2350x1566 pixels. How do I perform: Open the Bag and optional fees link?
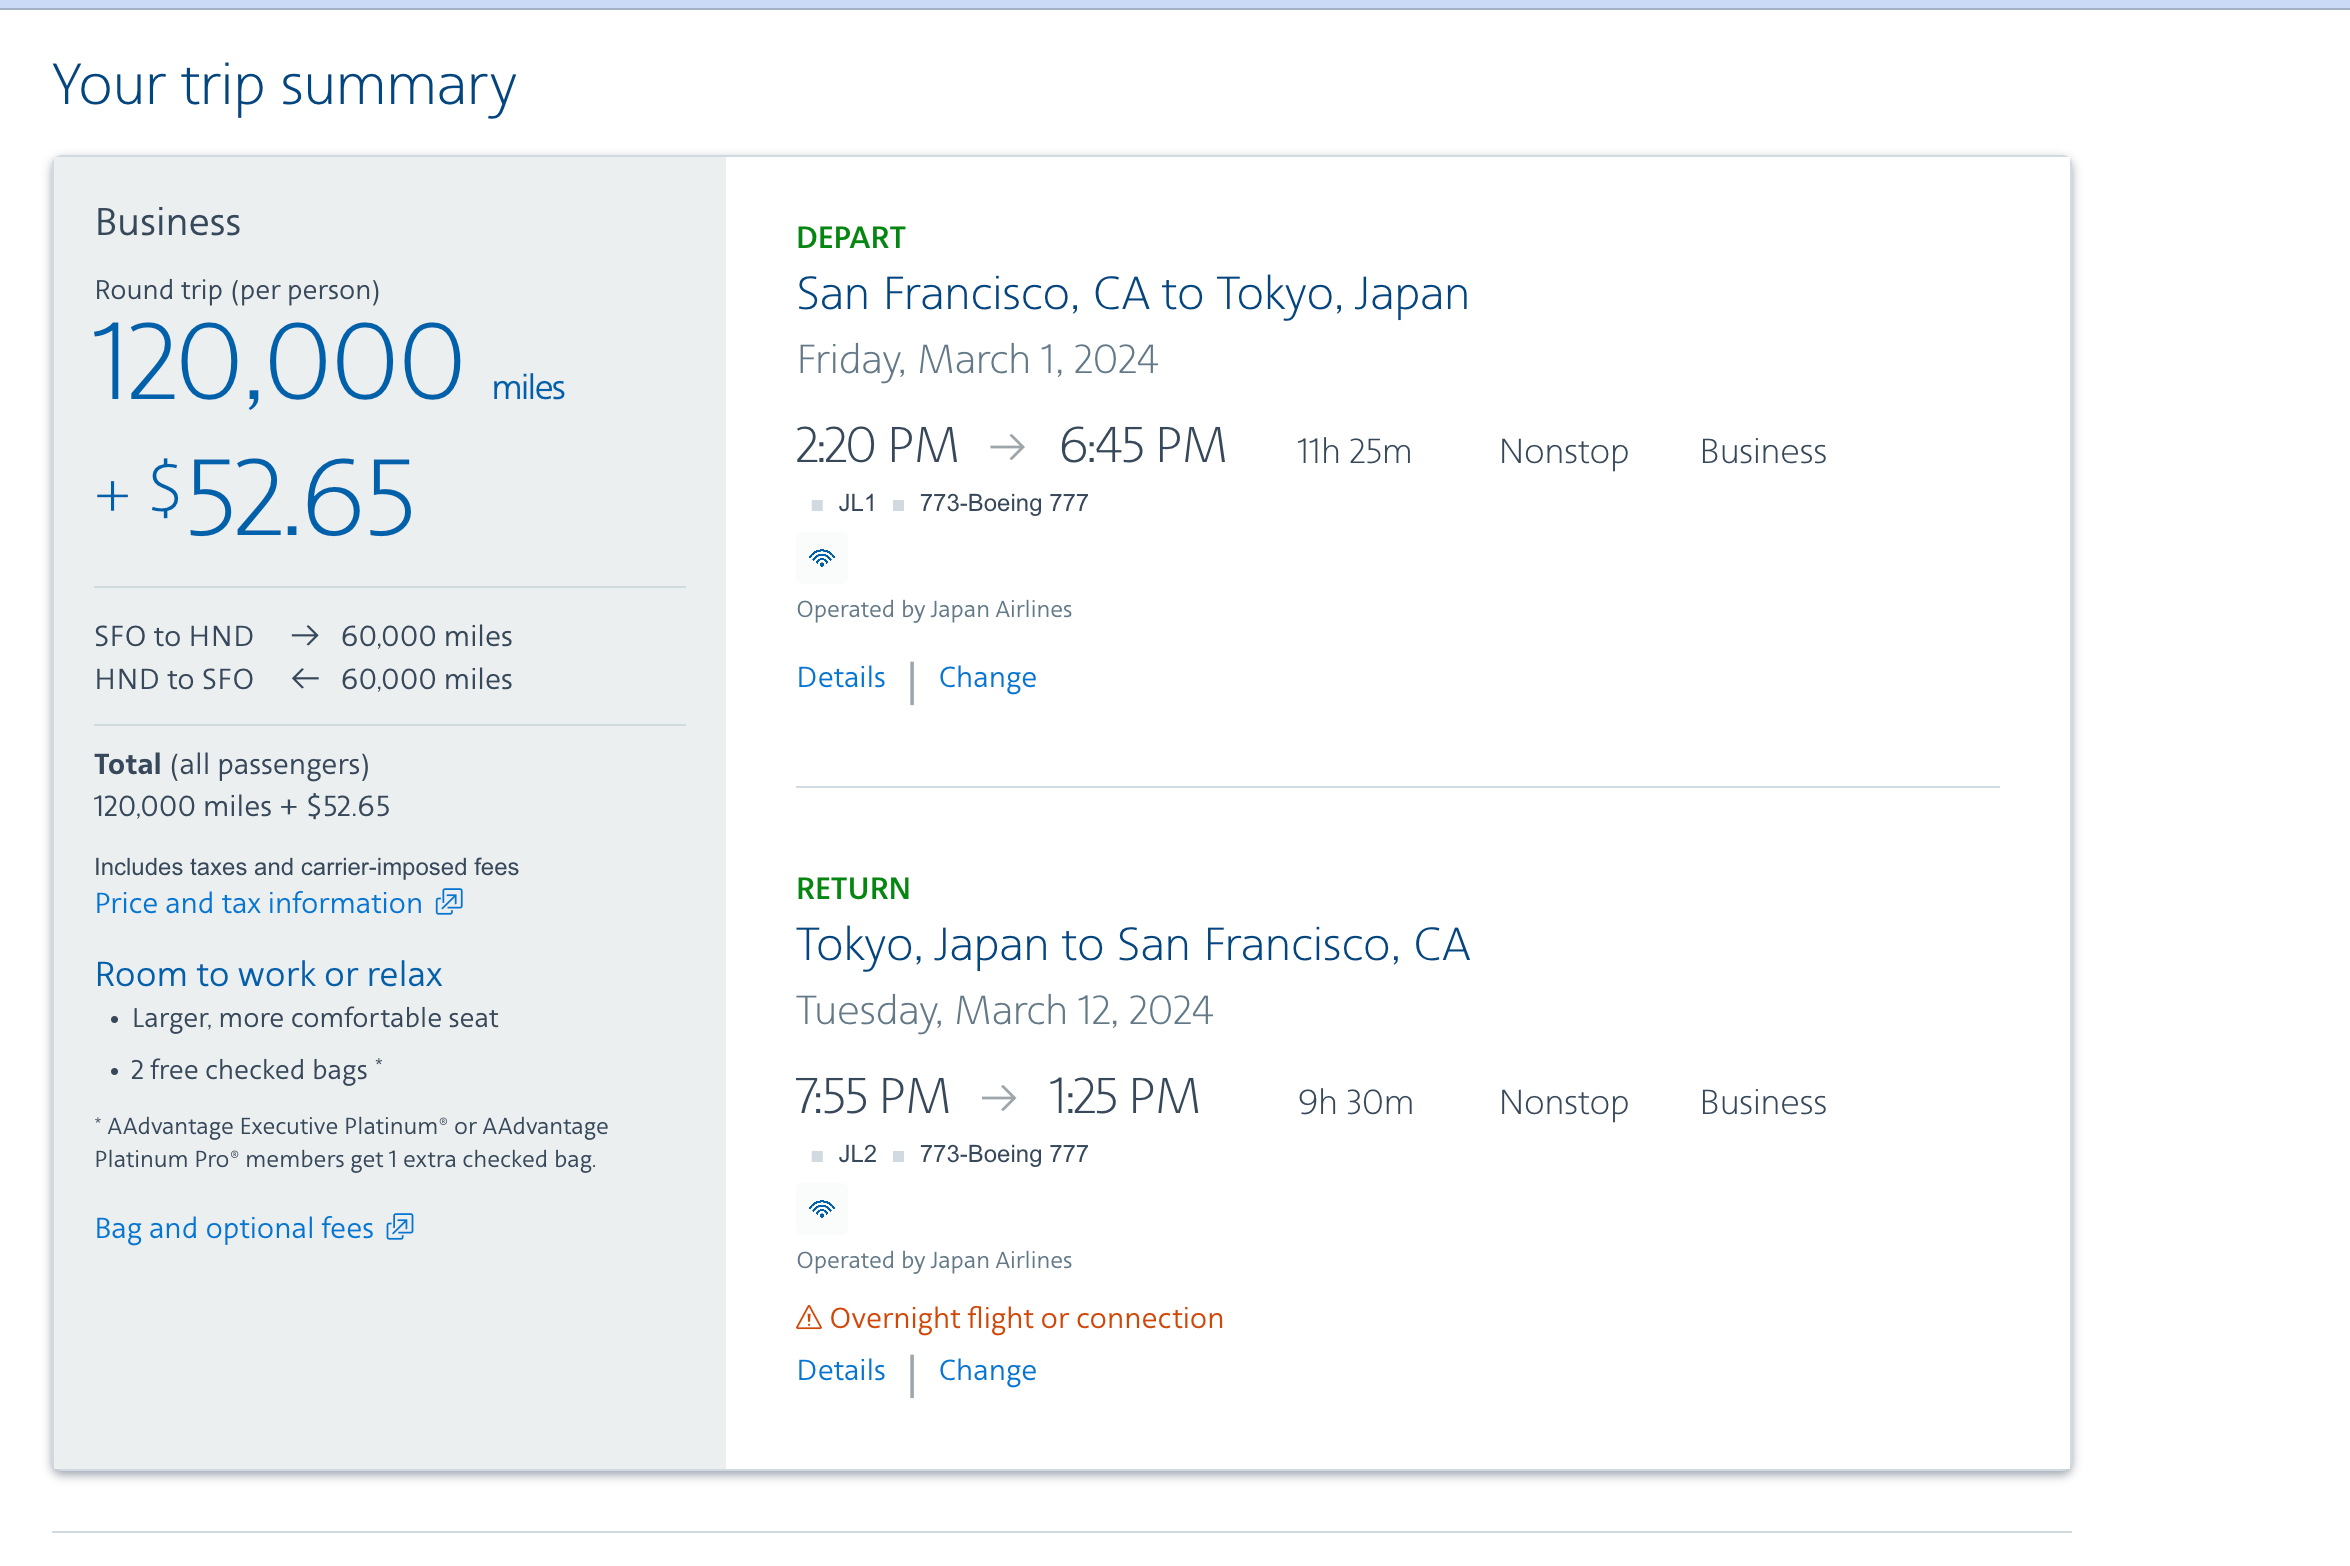[234, 1228]
